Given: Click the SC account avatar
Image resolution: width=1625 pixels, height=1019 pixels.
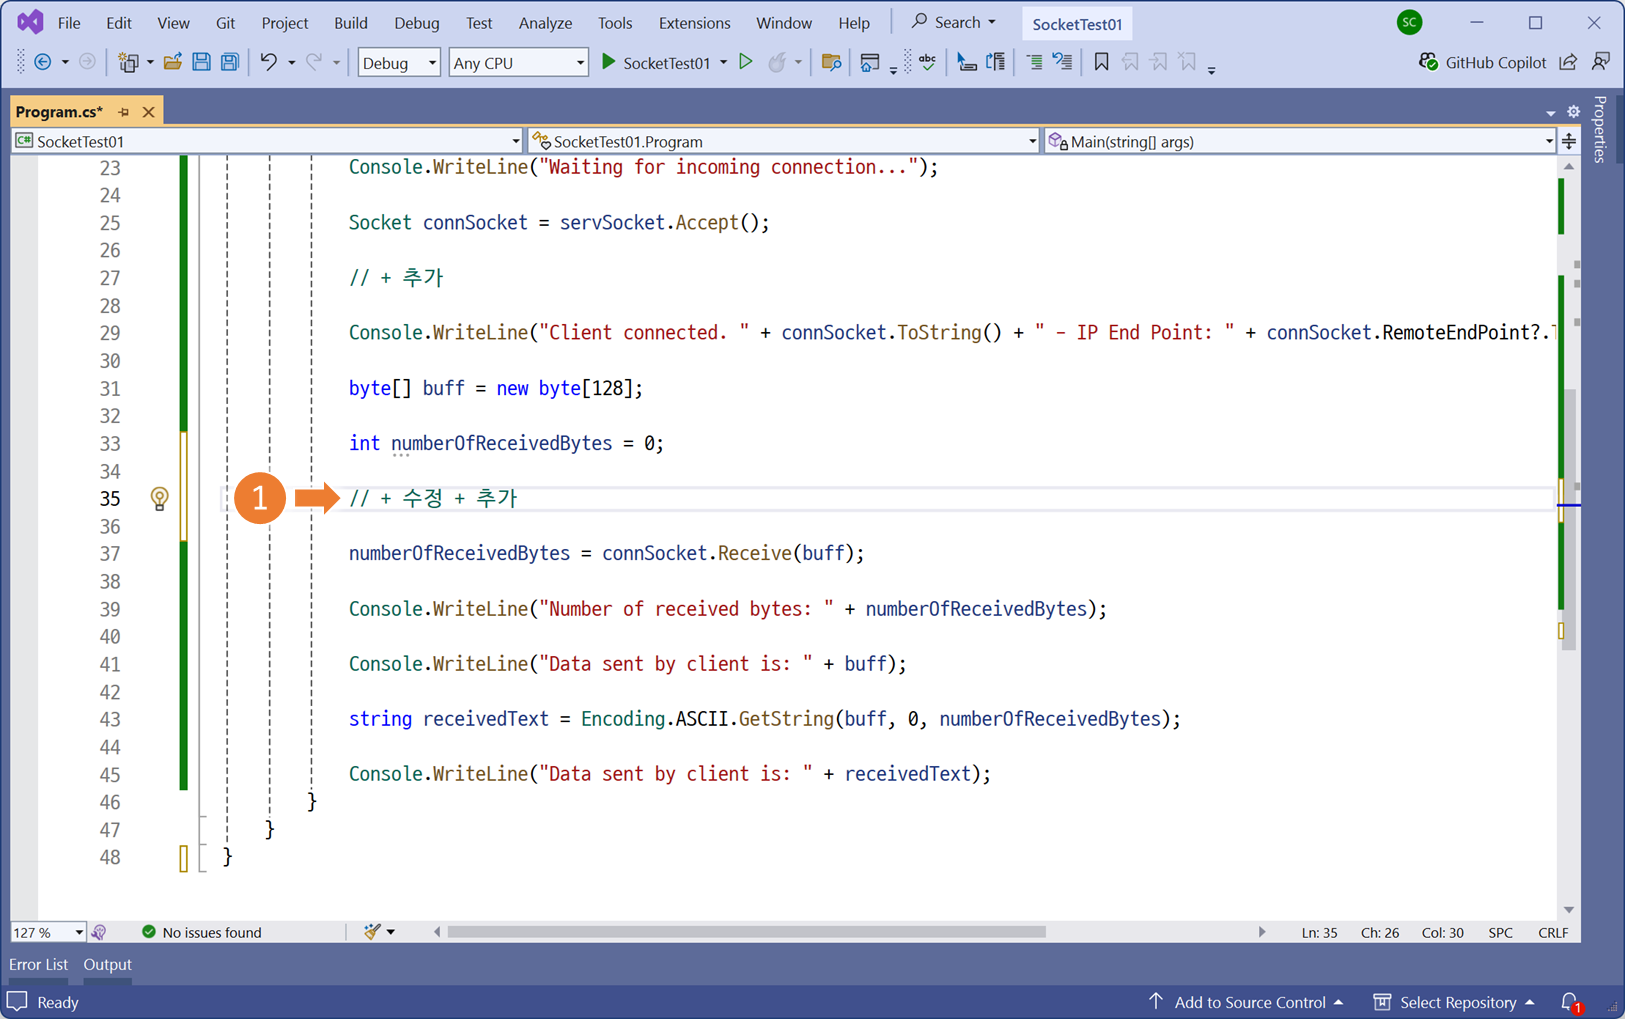Looking at the screenshot, I should point(1410,22).
